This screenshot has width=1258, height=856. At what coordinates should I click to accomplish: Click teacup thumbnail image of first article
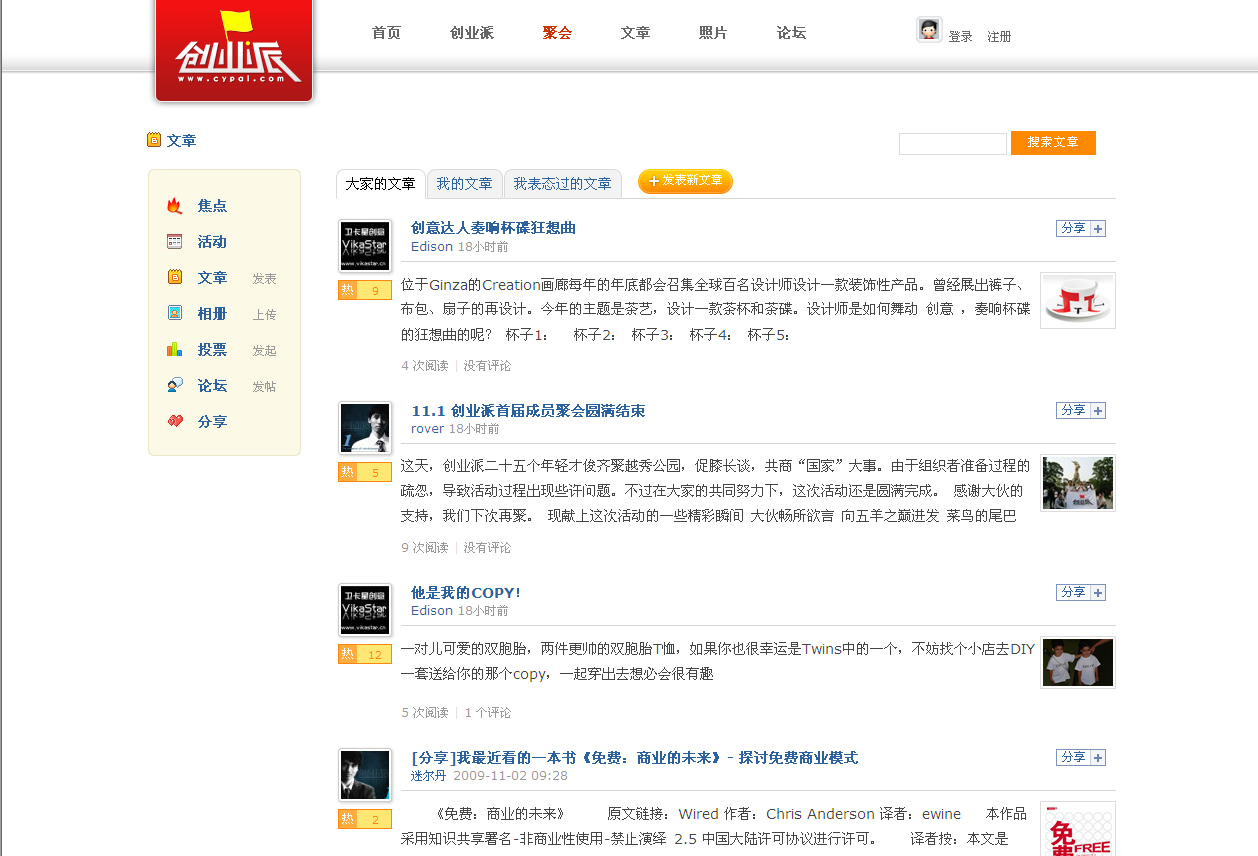1078,300
